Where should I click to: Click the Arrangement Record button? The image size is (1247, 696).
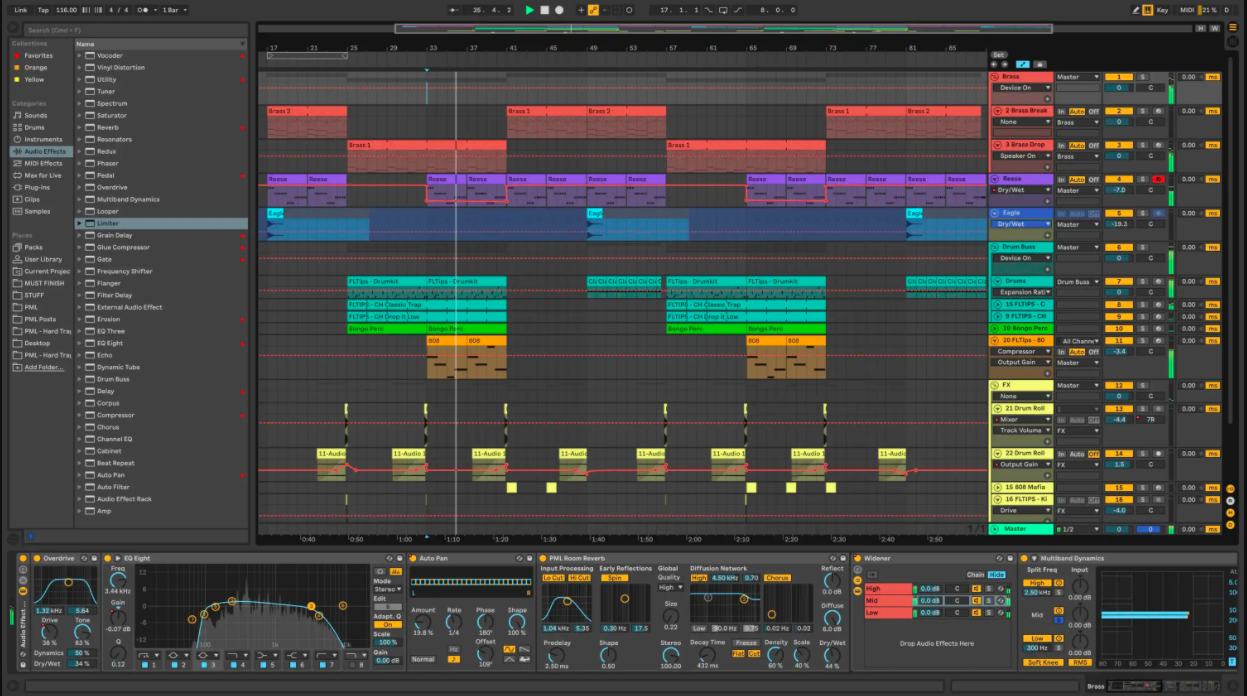(559, 10)
